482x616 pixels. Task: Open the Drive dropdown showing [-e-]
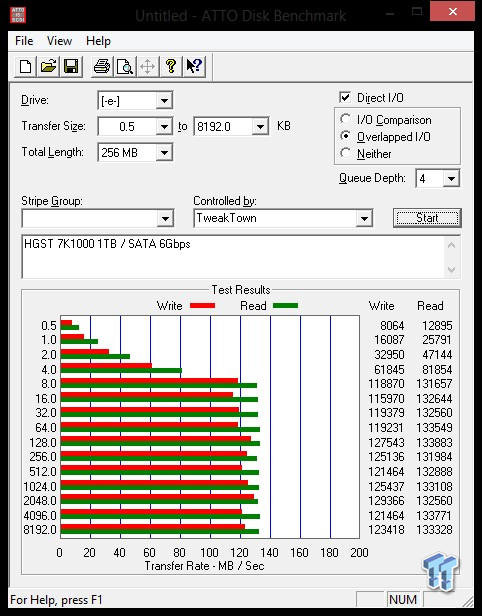(x=164, y=101)
